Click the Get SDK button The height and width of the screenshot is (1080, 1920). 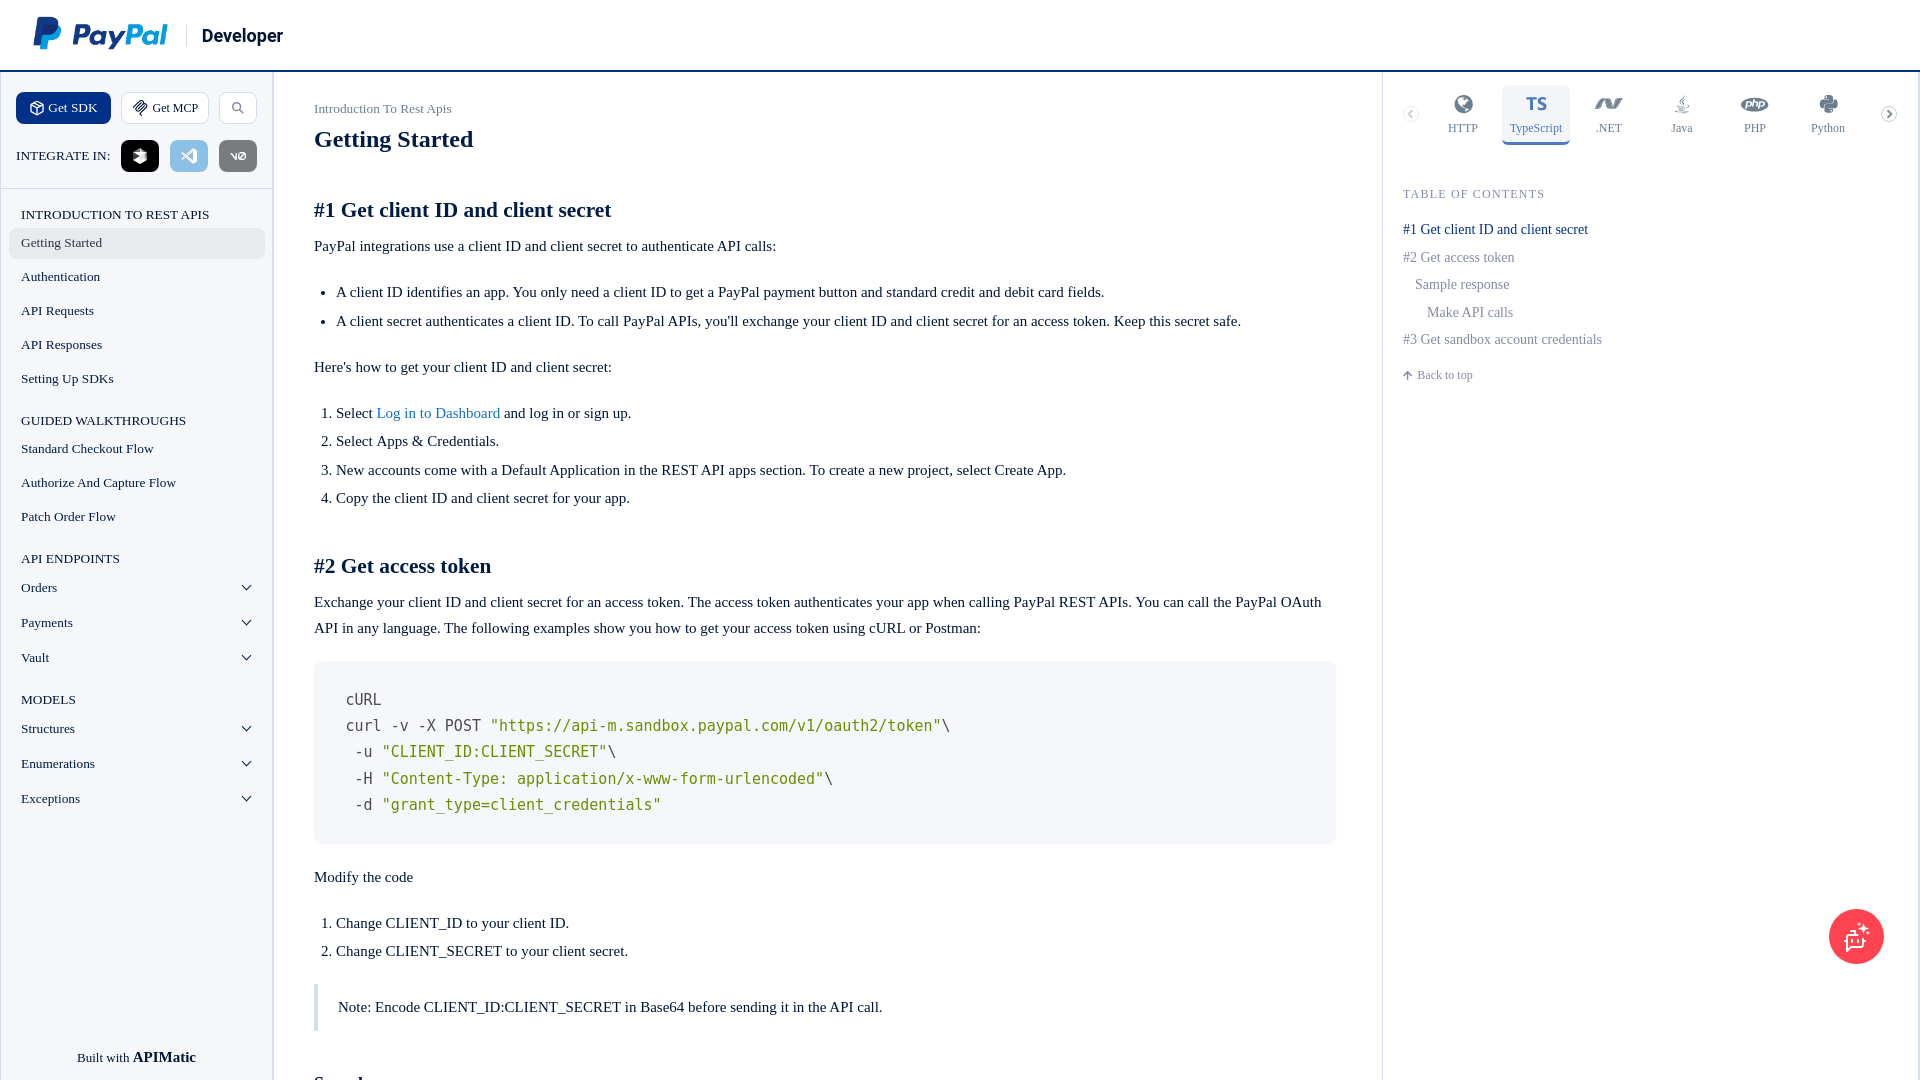pyautogui.click(x=63, y=108)
